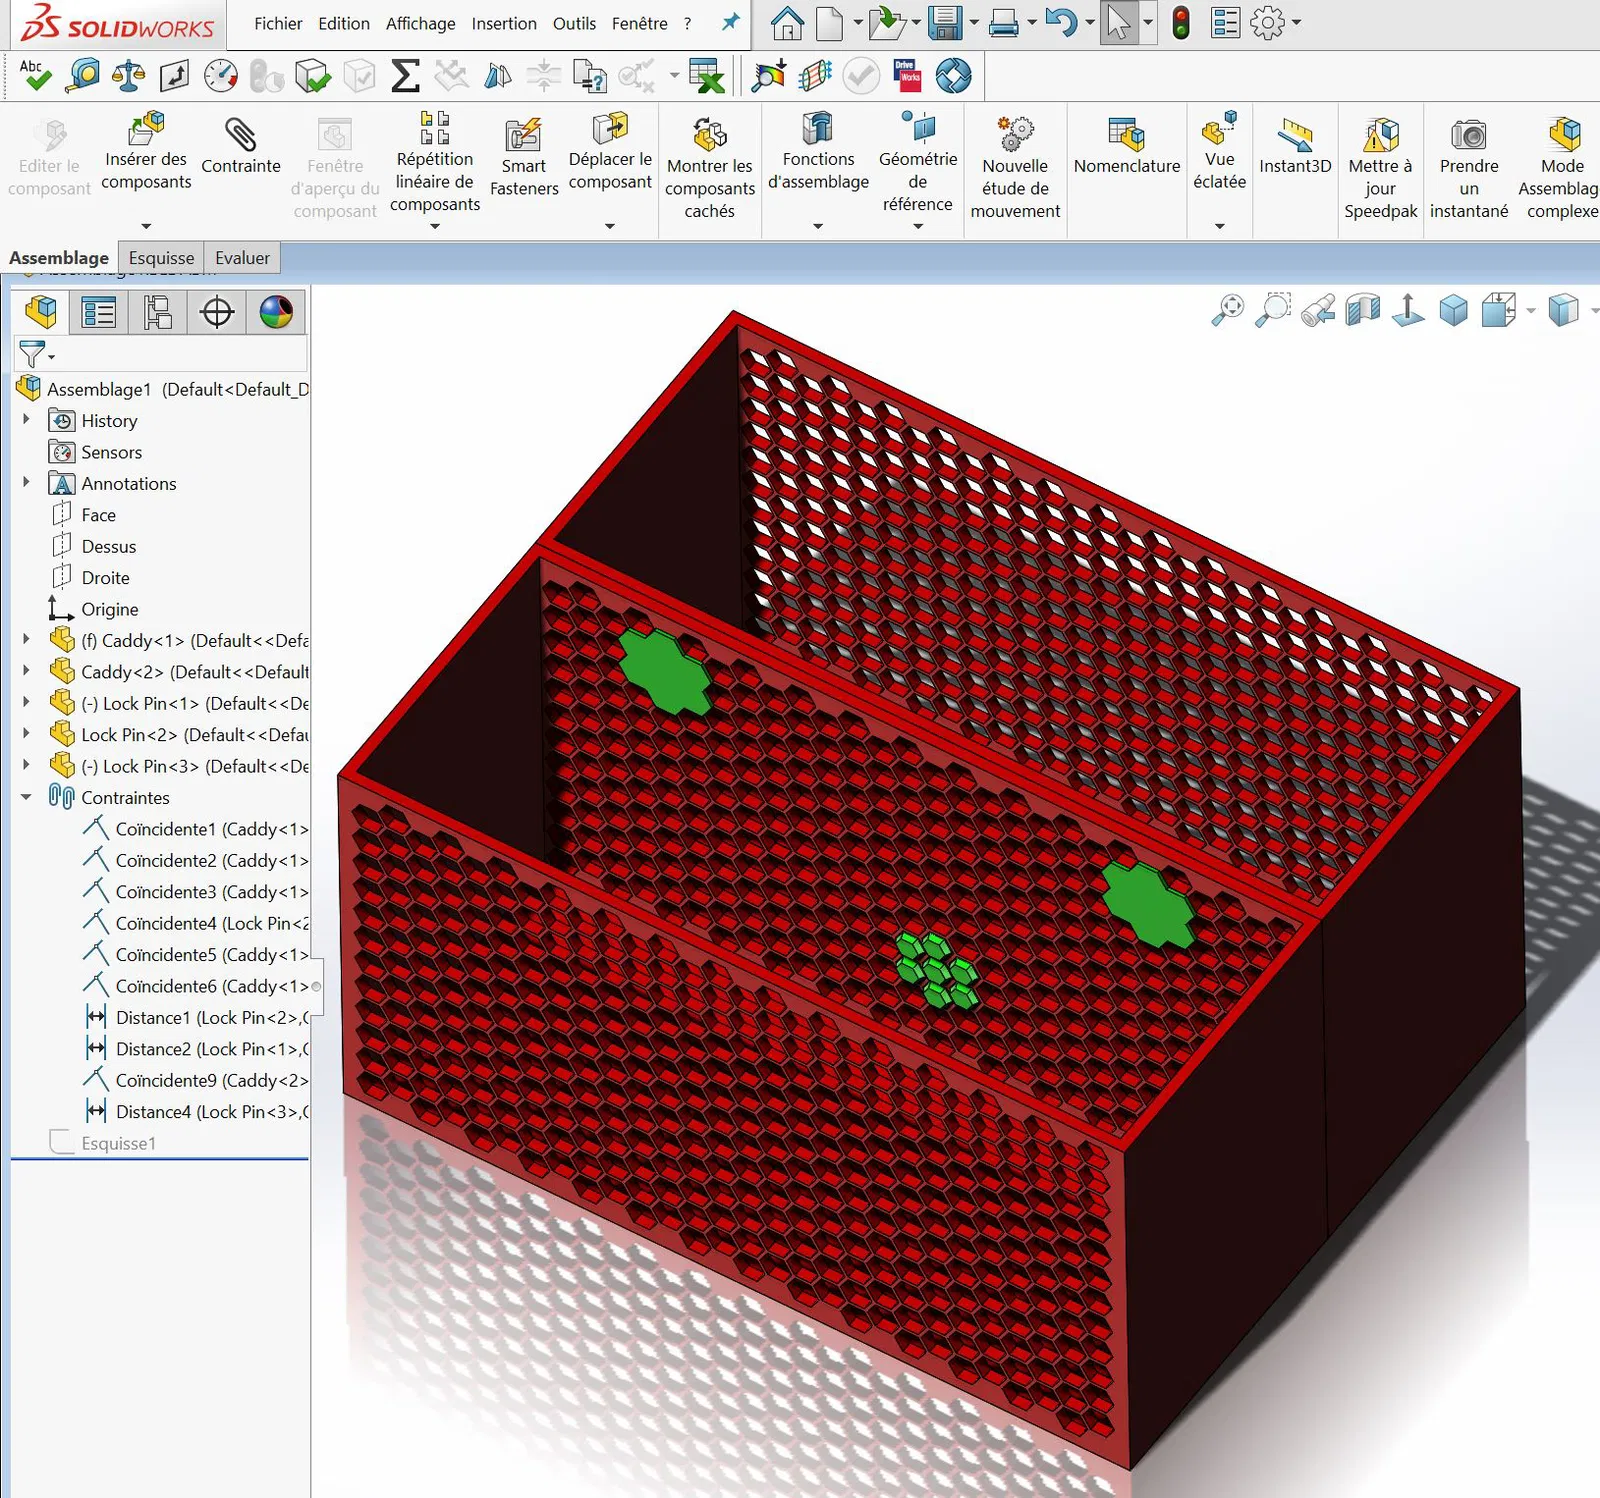Screen dimensions: 1600x1498
Task: Click the Contrainte mate button
Action: [241, 146]
